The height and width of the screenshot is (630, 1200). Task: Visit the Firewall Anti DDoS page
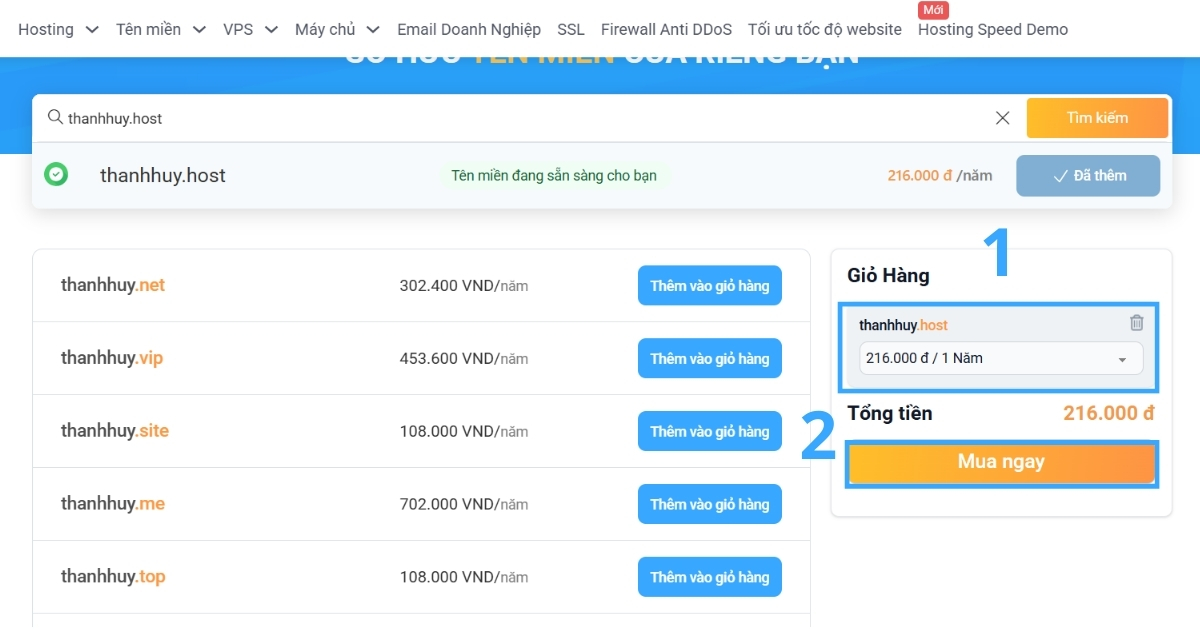(x=666, y=29)
